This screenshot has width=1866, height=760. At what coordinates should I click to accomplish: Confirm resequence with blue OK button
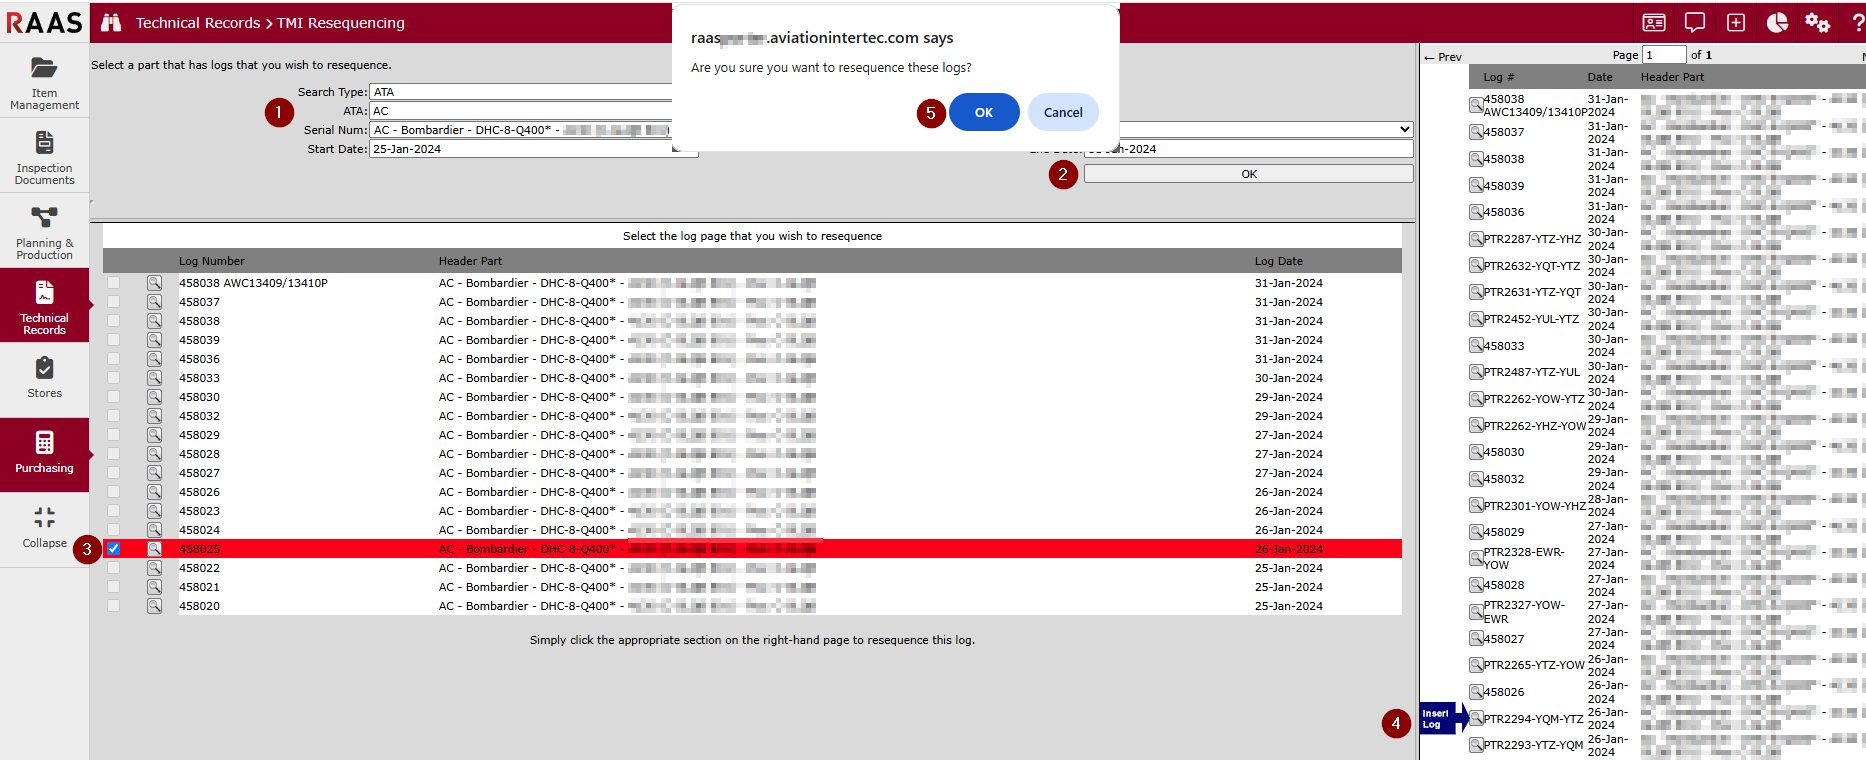pos(983,112)
